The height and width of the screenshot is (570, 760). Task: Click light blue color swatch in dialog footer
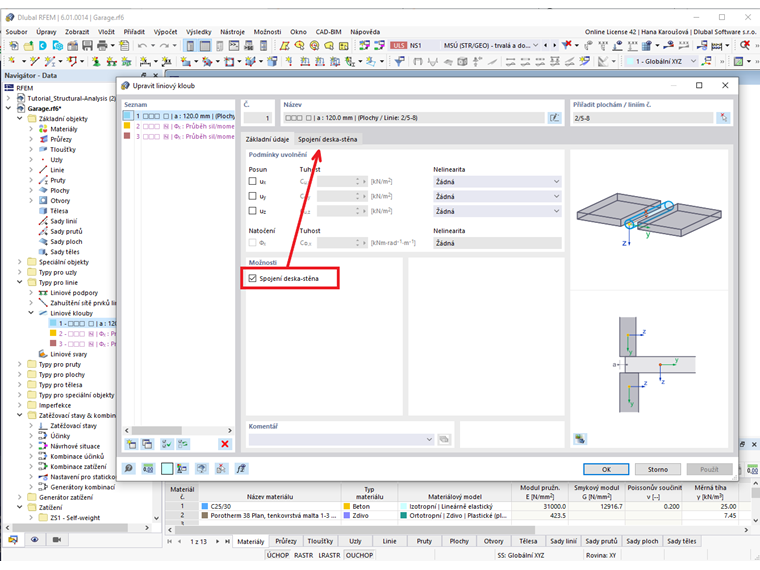coord(167,469)
